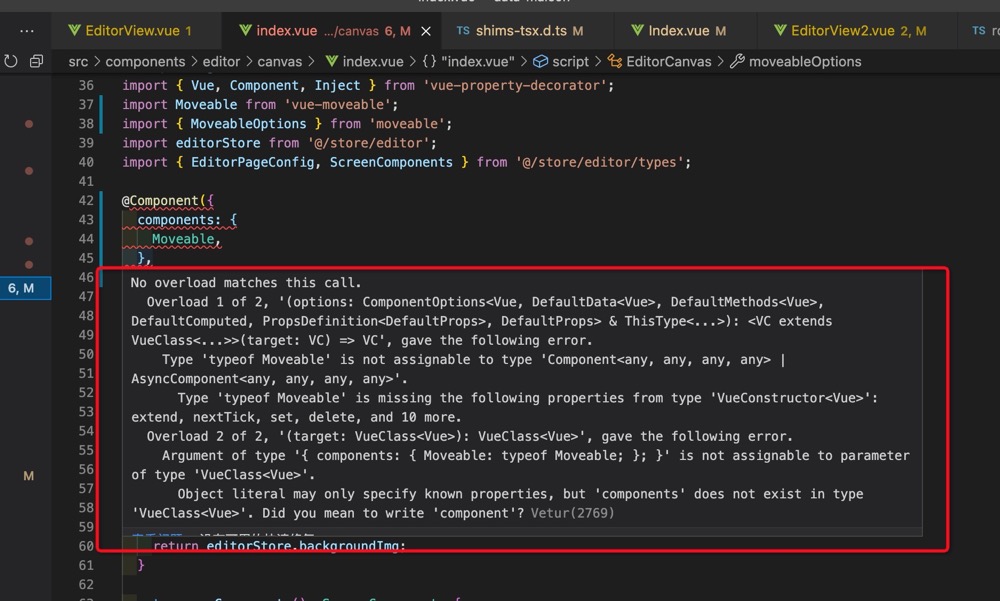Viewport: 1000px width, 601px height.
Task: Click line number 42 in gutter
Action: pos(86,200)
